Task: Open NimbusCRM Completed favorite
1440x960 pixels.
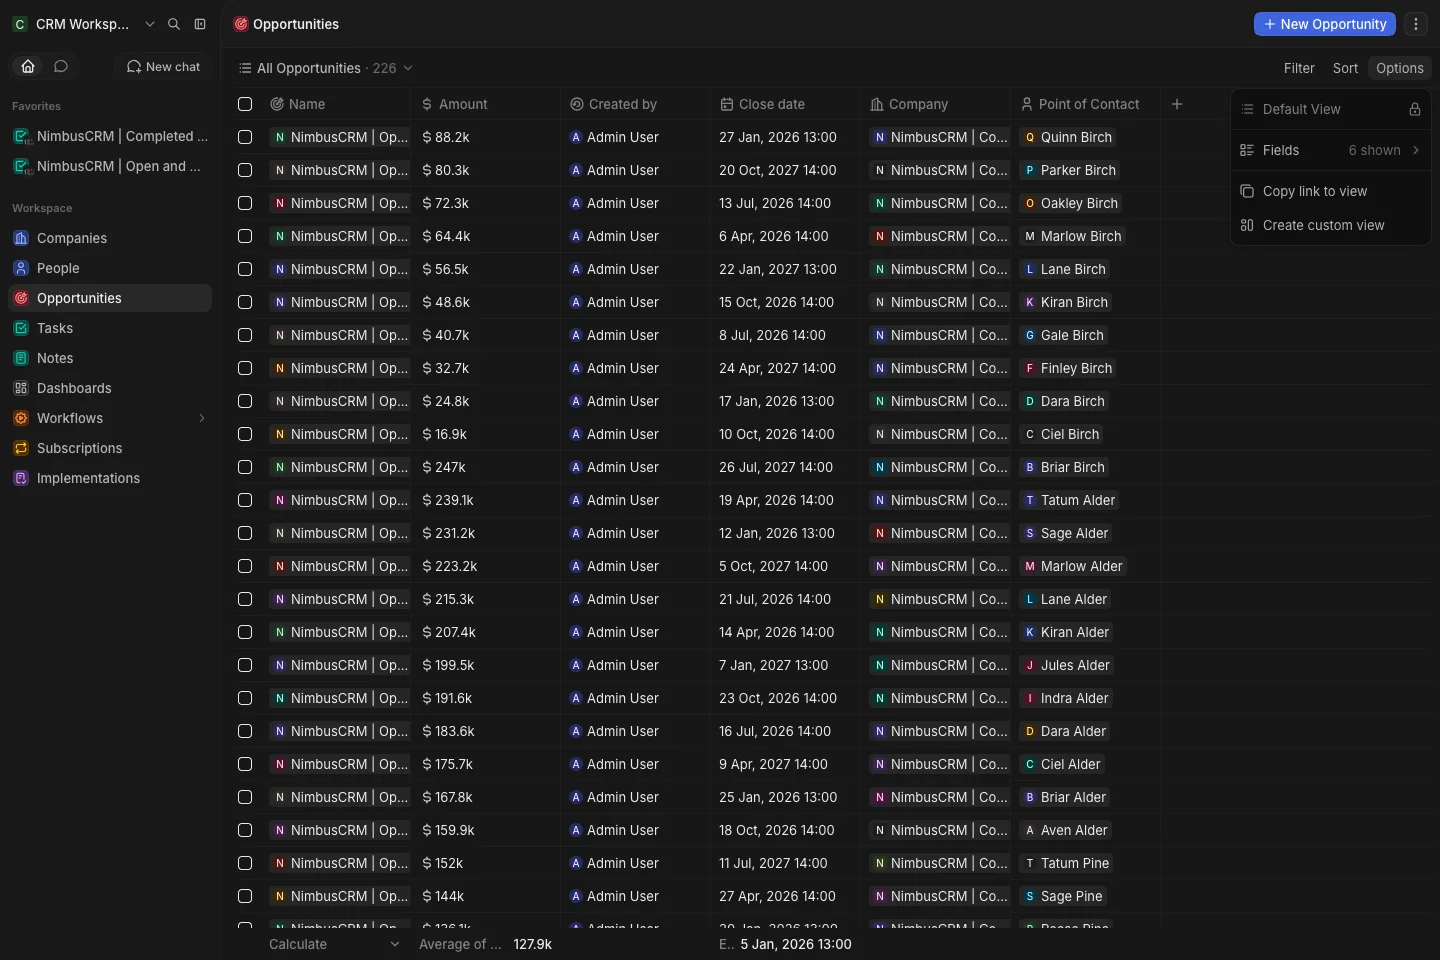Action: pos(110,136)
